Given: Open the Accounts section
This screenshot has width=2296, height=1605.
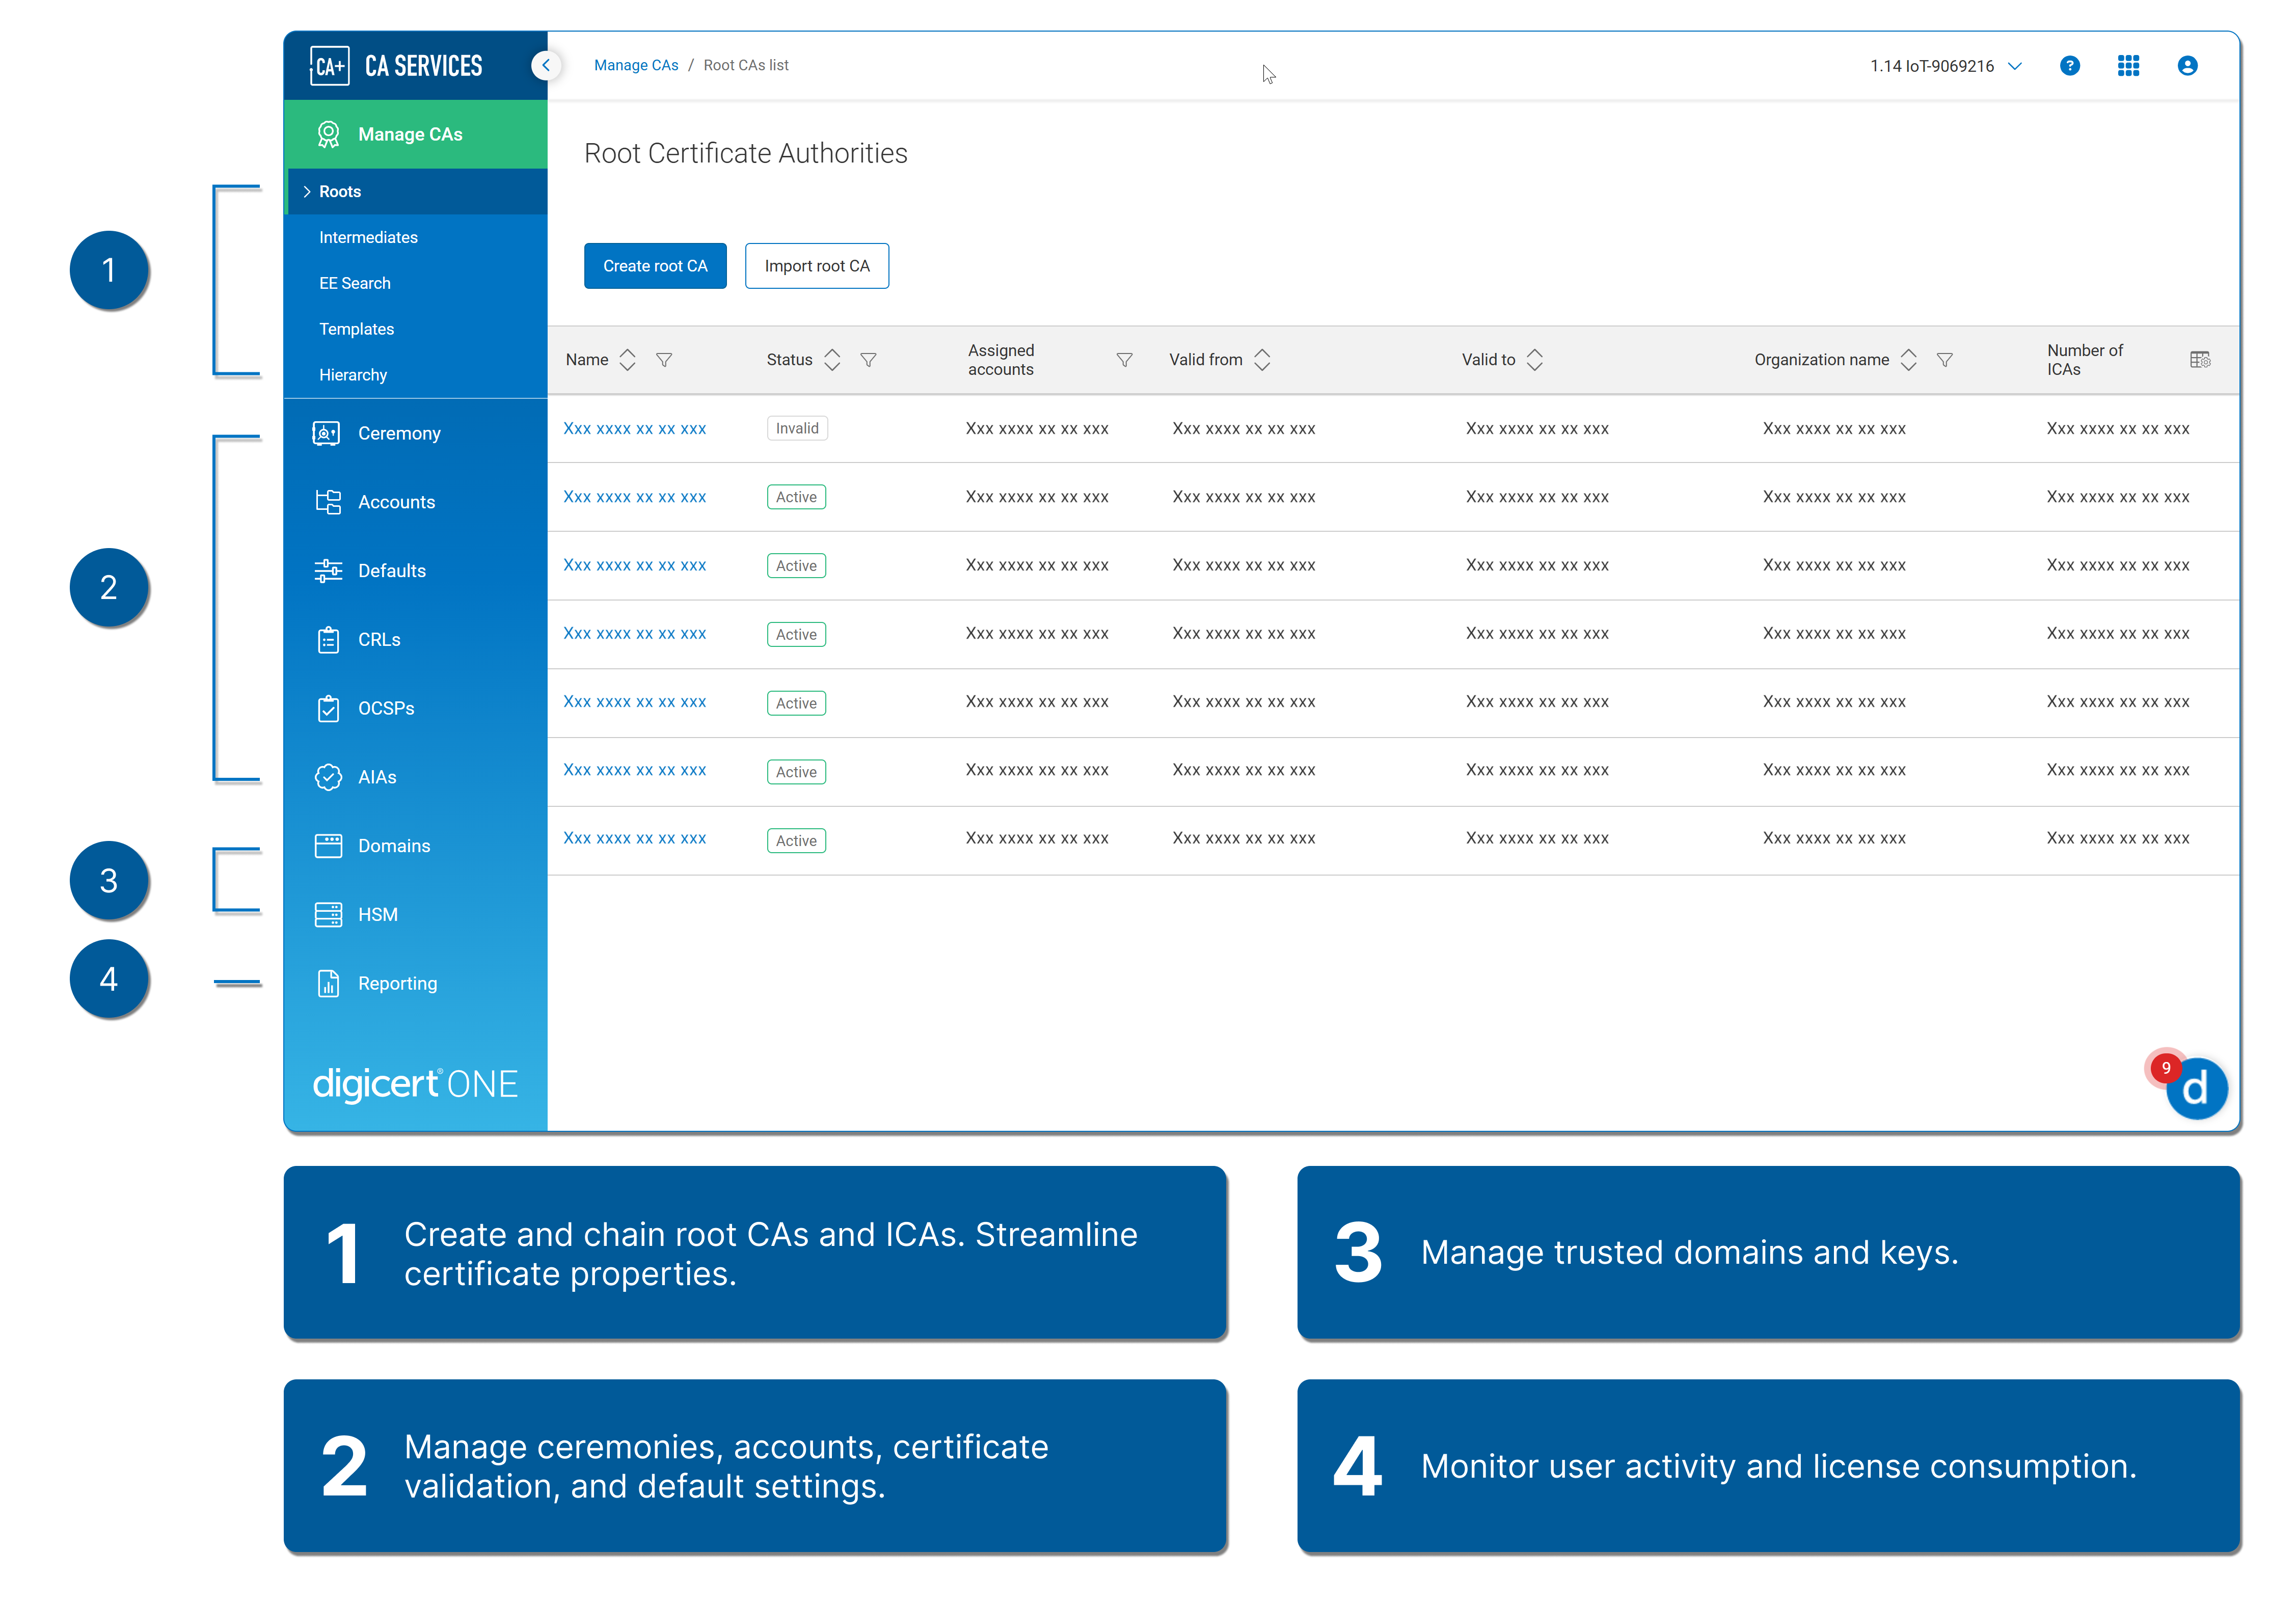Looking at the screenshot, I should click(x=396, y=501).
